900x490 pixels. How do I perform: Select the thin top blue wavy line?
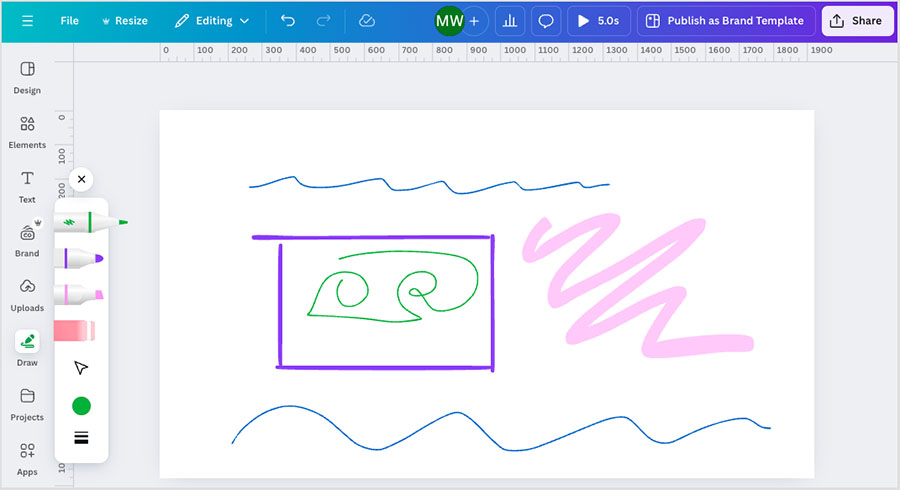click(429, 186)
